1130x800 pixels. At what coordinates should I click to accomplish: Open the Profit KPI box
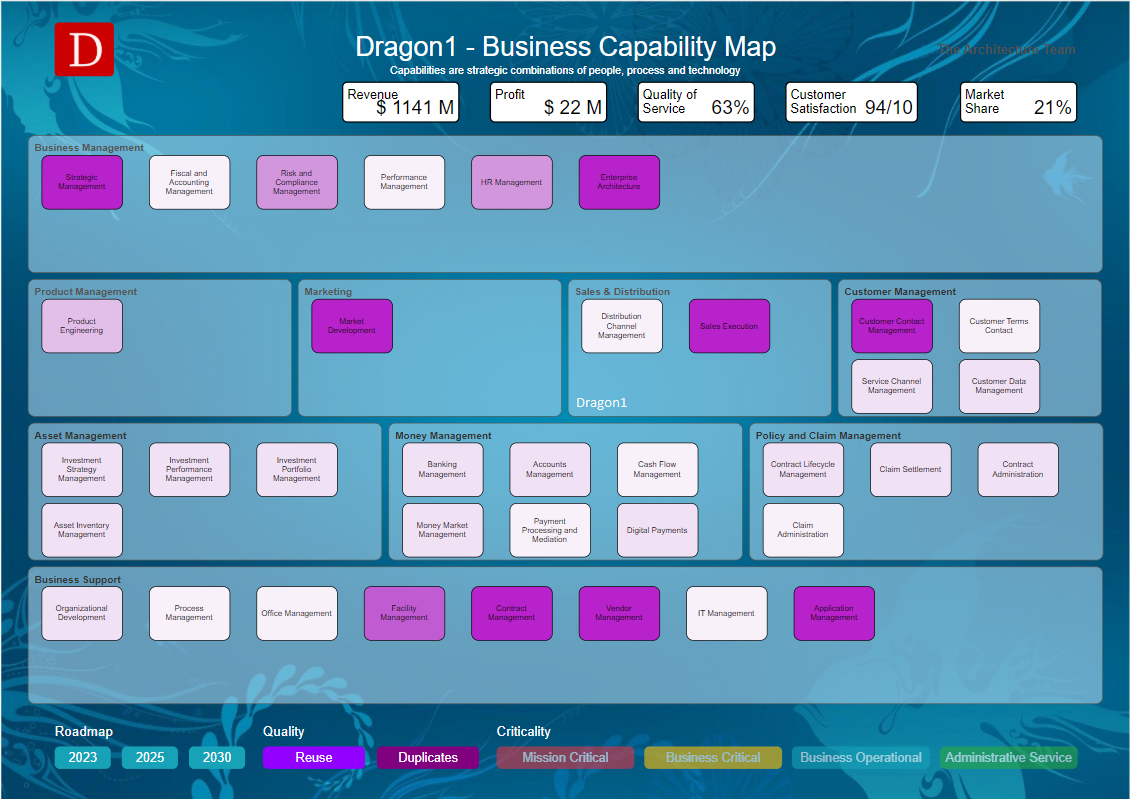[548, 102]
